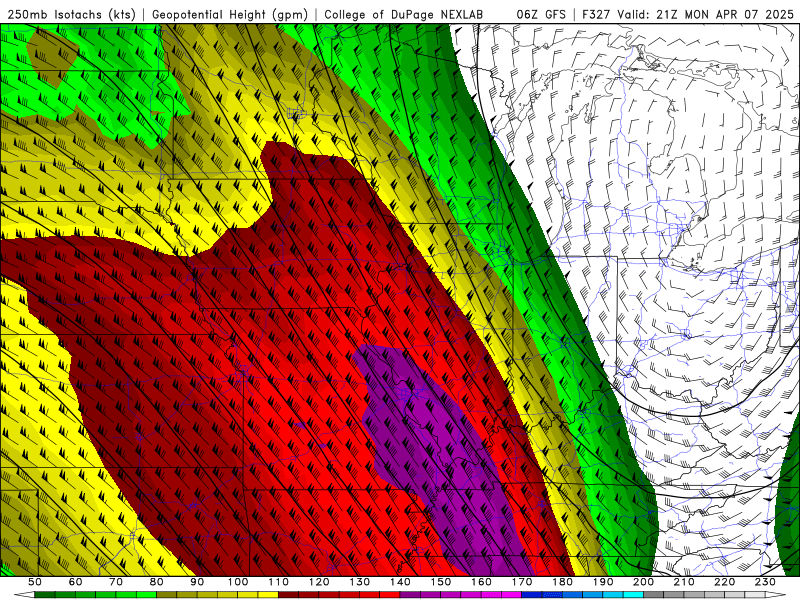Click the 190 scale label
Image resolution: width=800 pixels, height=600 pixels.
(603, 582)
